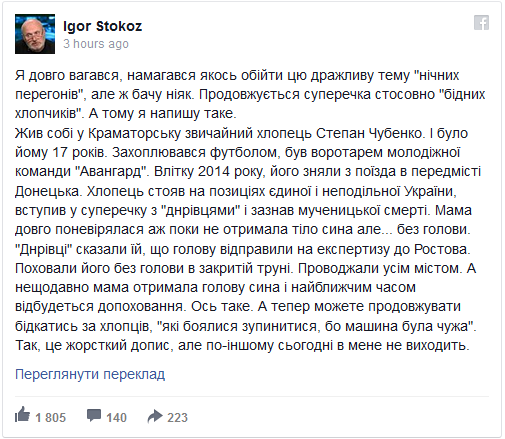
Task: Click the share arrow icon
Action: [155, 416]
